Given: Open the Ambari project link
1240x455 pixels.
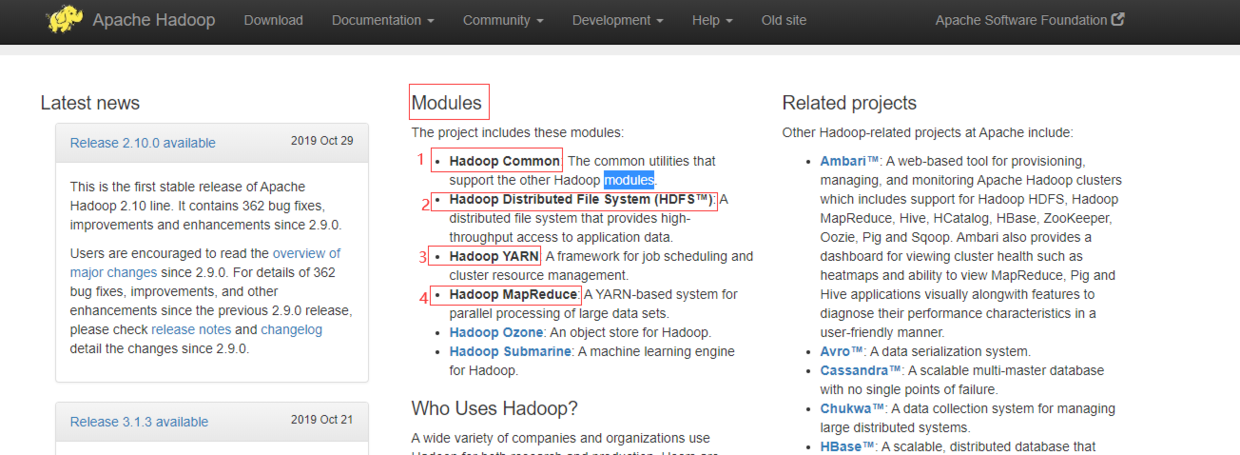Looking at the screenshot, I should 850,161.
